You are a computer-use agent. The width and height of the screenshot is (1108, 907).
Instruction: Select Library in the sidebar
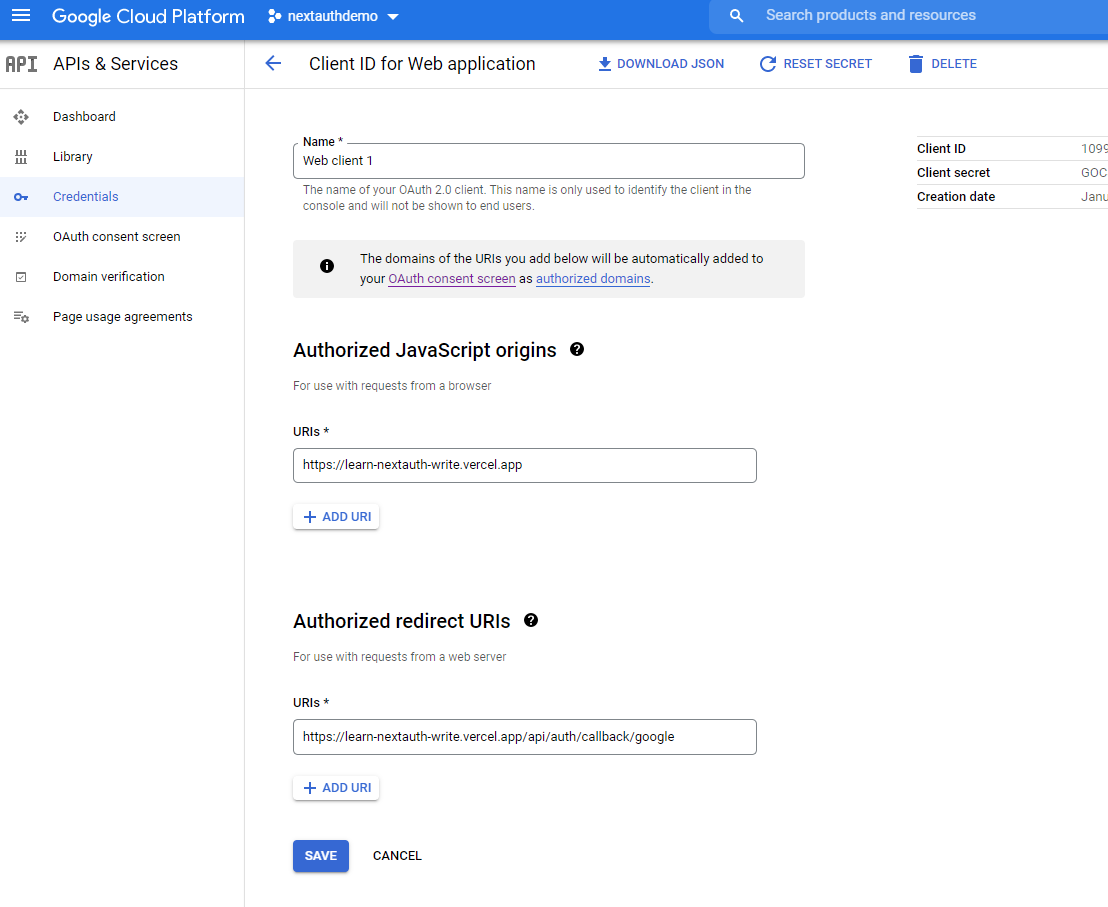(x=72, y=156)
